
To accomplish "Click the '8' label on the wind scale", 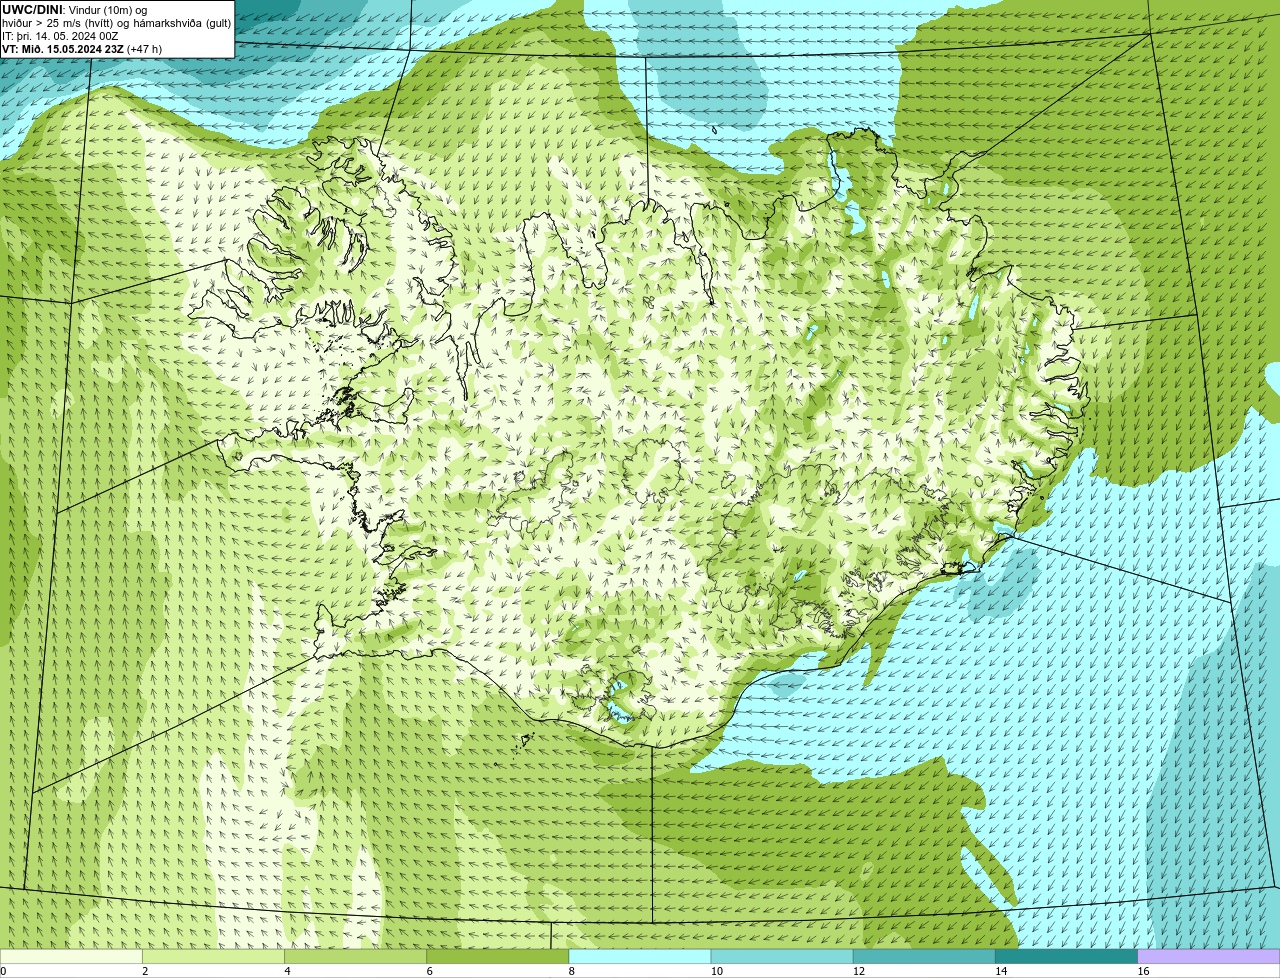I will [572, 971].
